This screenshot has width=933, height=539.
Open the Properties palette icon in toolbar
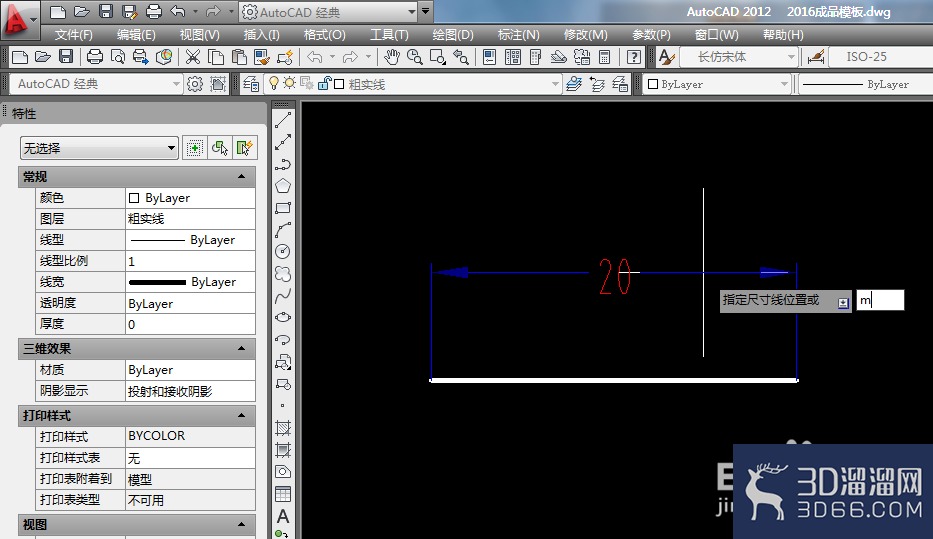489,57
